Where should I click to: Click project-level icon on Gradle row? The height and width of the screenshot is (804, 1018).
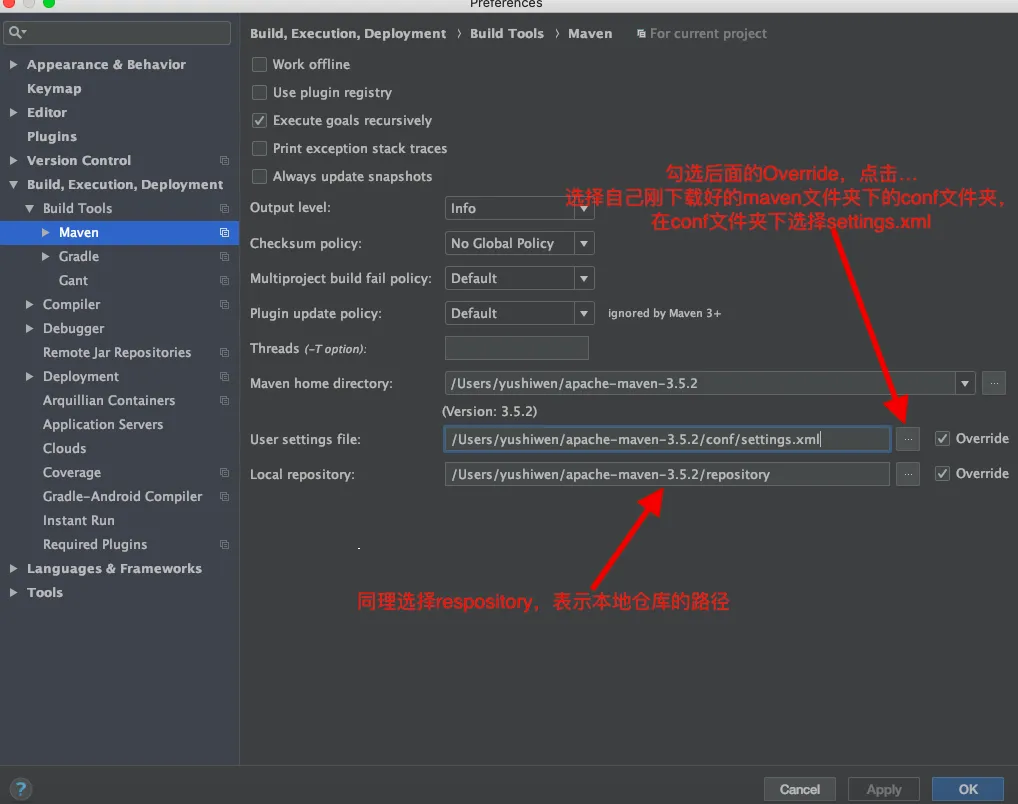click(x=225, y=257)
